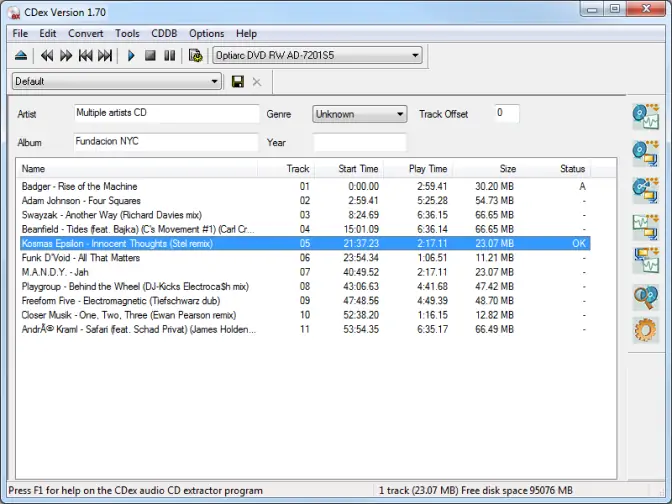Open the Edit menu
Screen dimensions: 672x504
click(48, 33)
